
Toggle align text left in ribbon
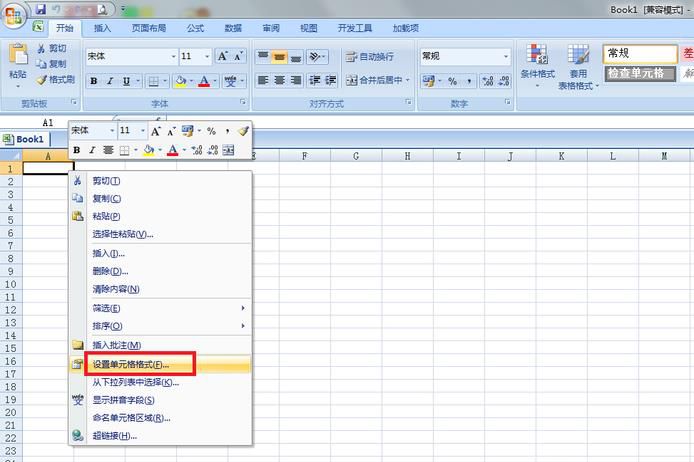coord(263,81)
